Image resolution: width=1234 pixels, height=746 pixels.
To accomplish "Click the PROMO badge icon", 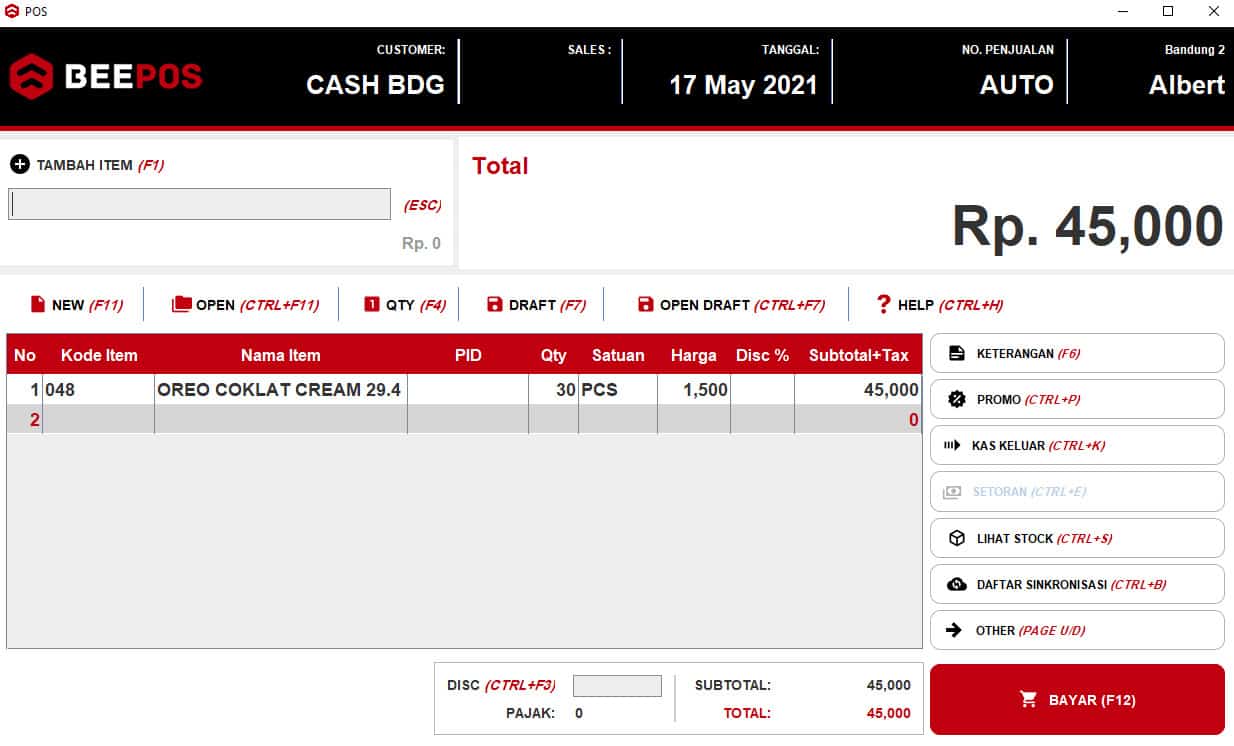I will pyautogui.click(x=956, y=399).
